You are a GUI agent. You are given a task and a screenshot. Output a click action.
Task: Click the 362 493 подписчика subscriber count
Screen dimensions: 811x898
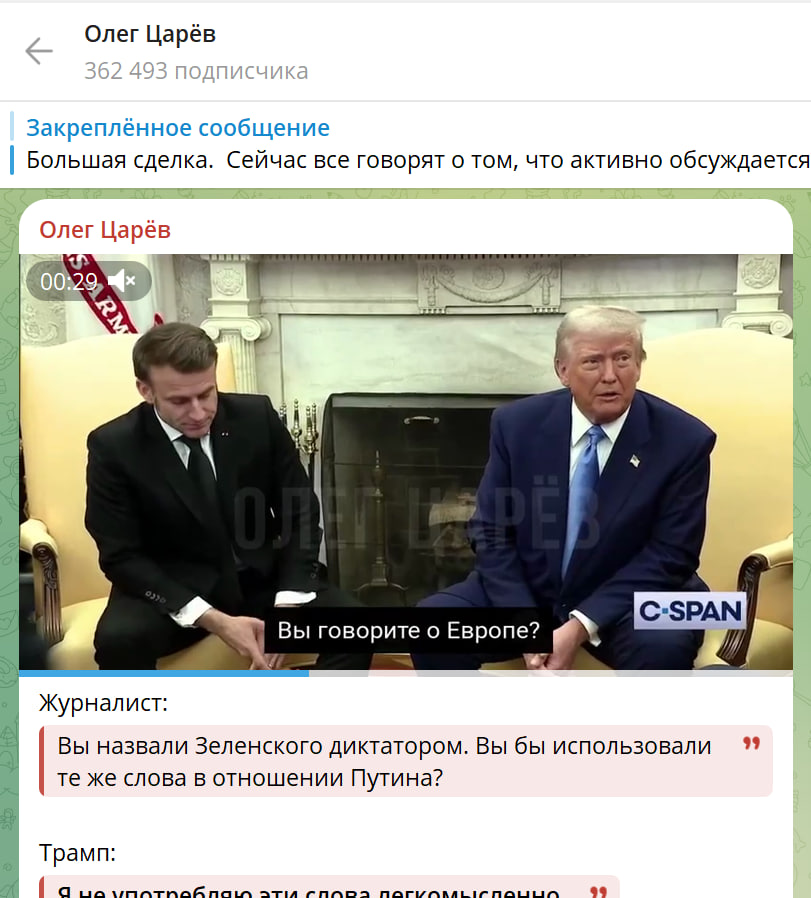[x=196, y=71]
